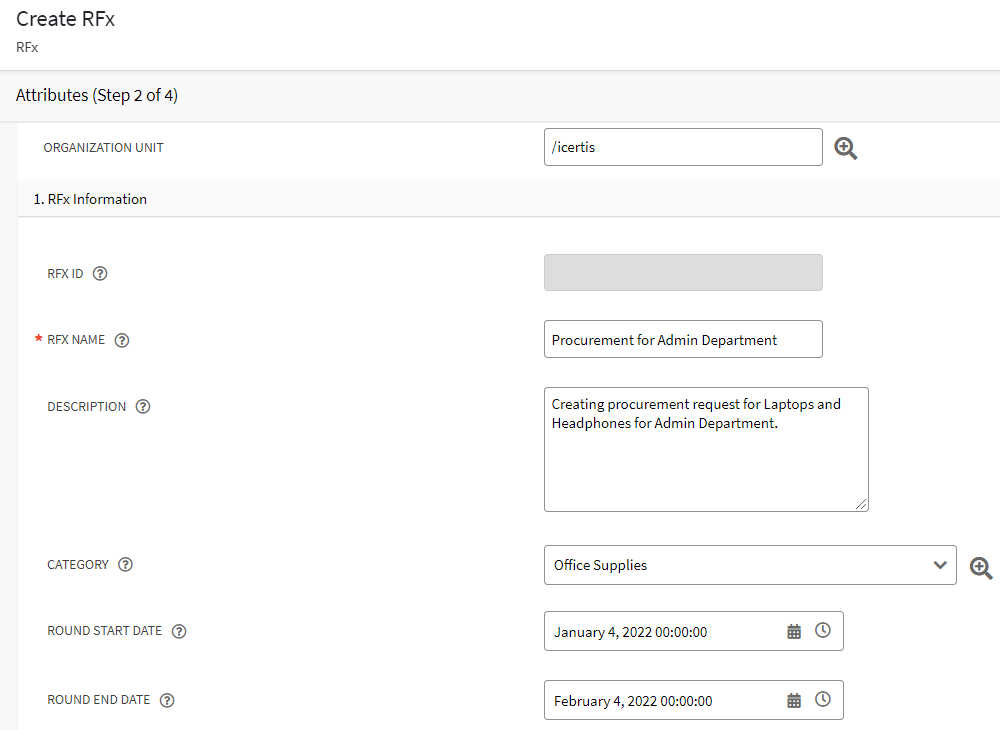This screenshot has width=1000, height=730.
Task: Click the help icon beside DESCRIPTION
Action: (143, 407)
